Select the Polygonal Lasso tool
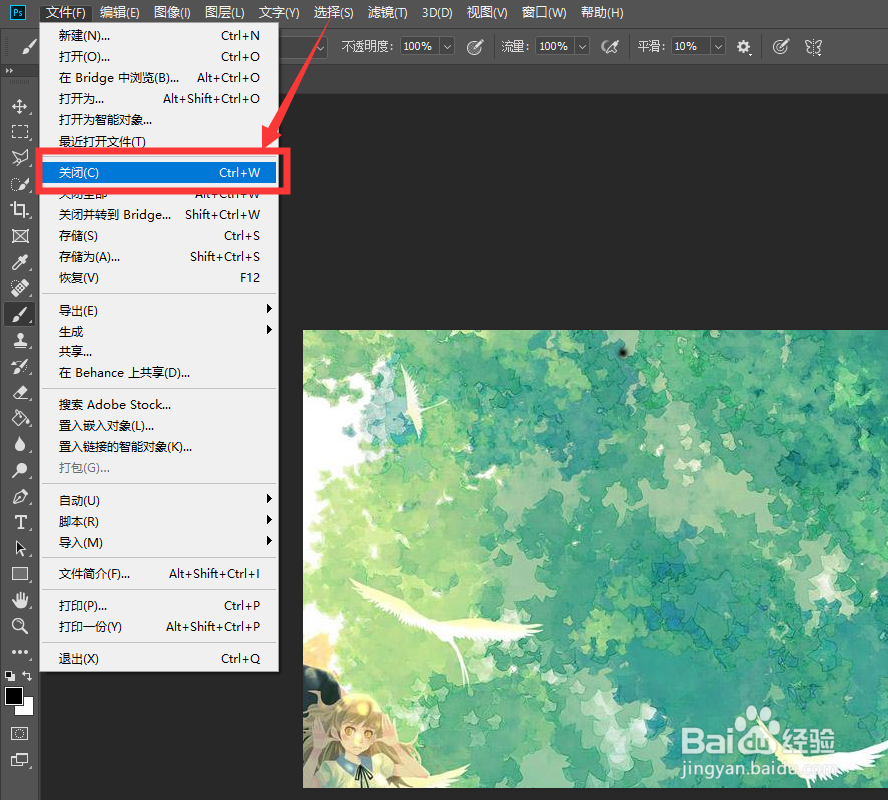The image size is (888, 800). tap(20, 157)
